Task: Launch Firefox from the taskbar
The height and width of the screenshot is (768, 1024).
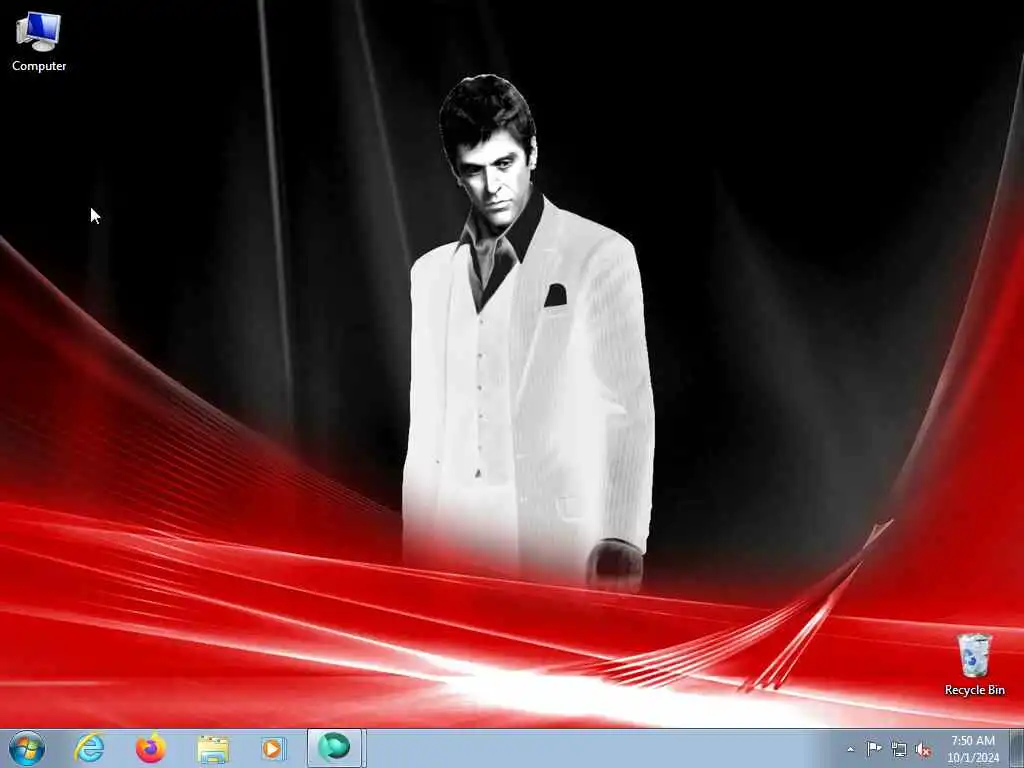Action: pyautogui.click(x=151, y=748)
